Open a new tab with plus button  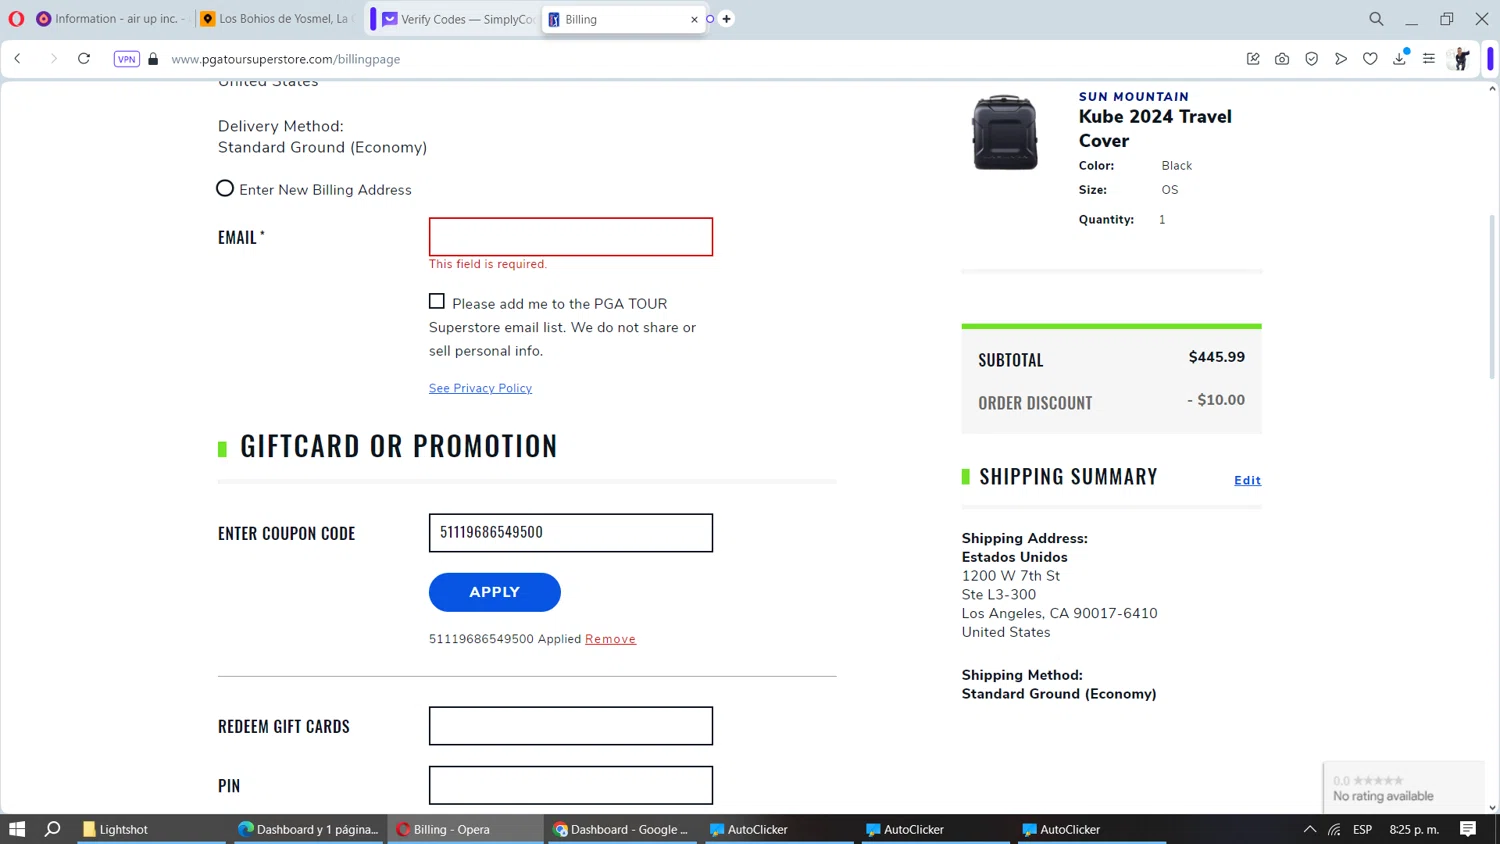point(727,19)
